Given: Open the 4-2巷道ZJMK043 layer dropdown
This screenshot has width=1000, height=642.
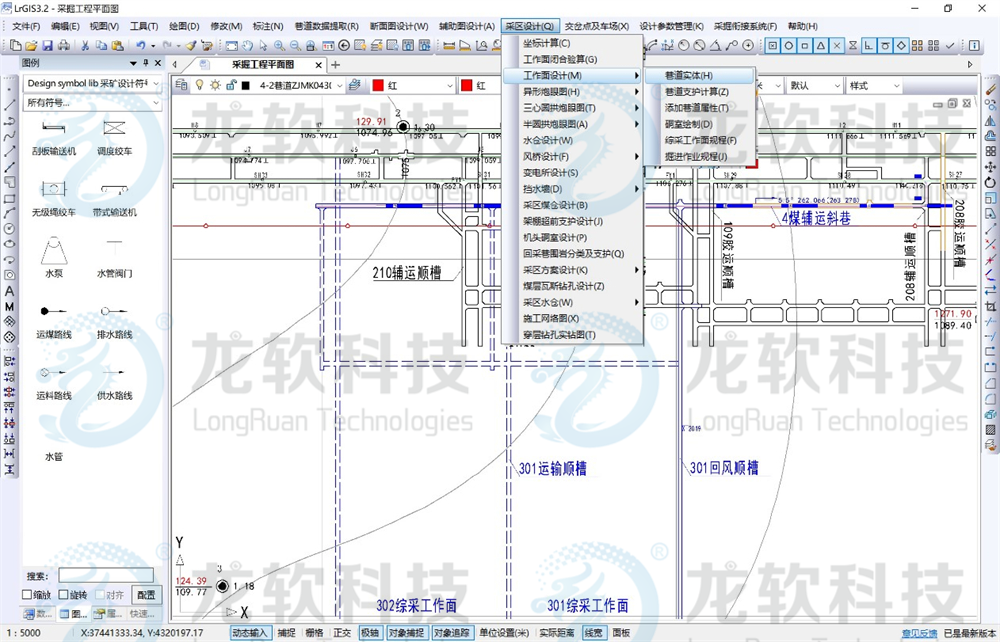Looking at the screenshot, I should click(x=341, y=84).
